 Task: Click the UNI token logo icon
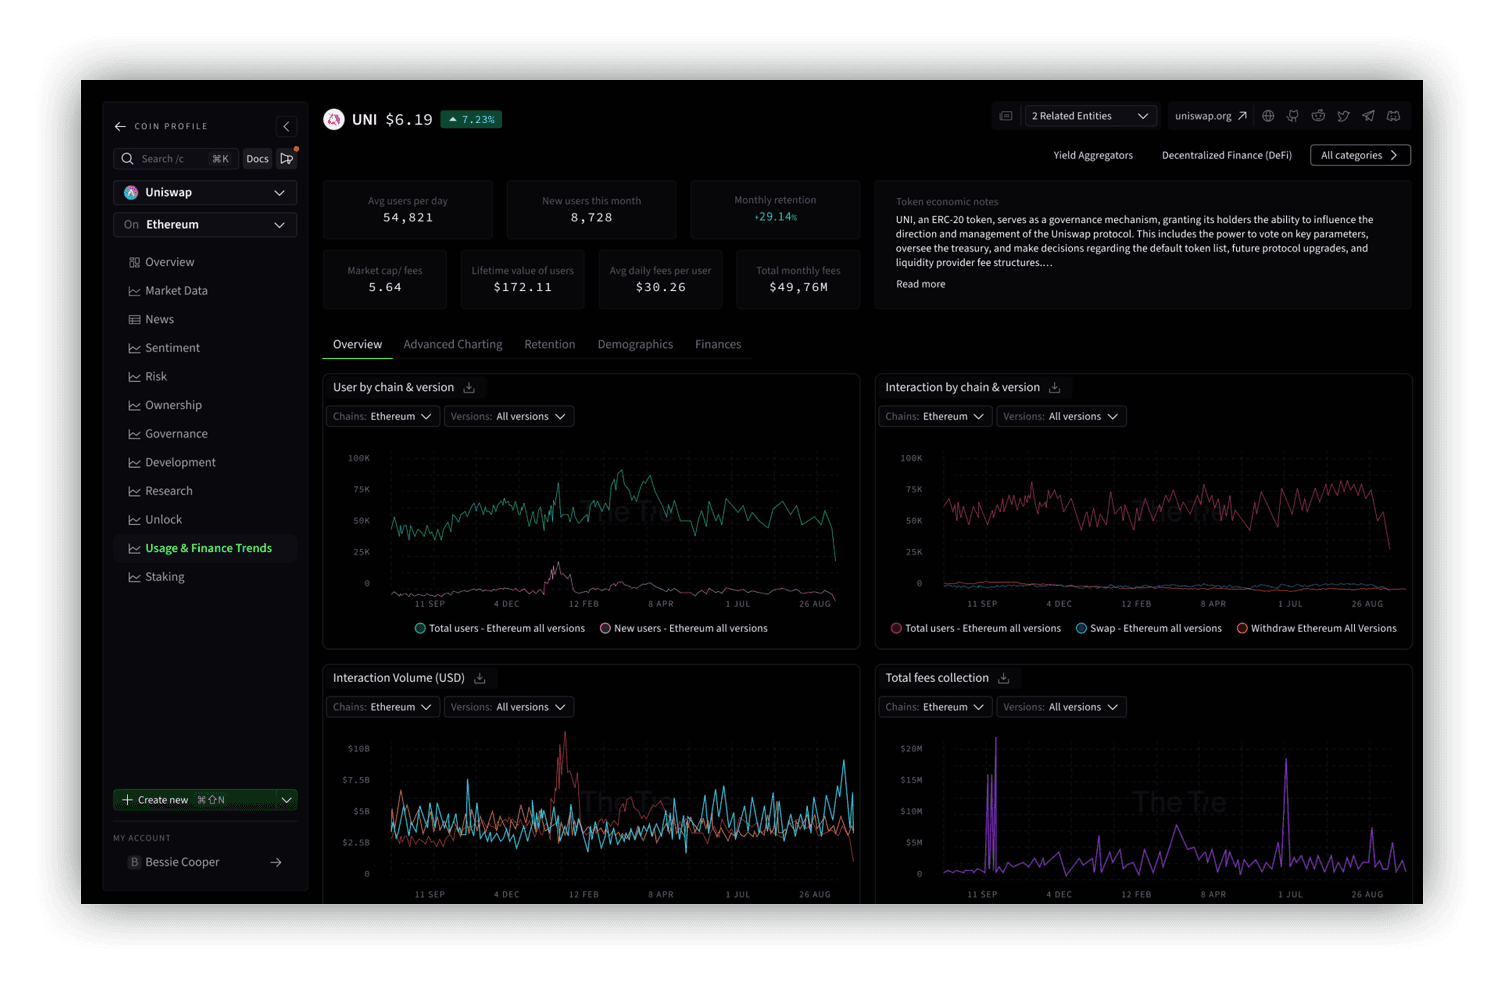click(334, 119)
